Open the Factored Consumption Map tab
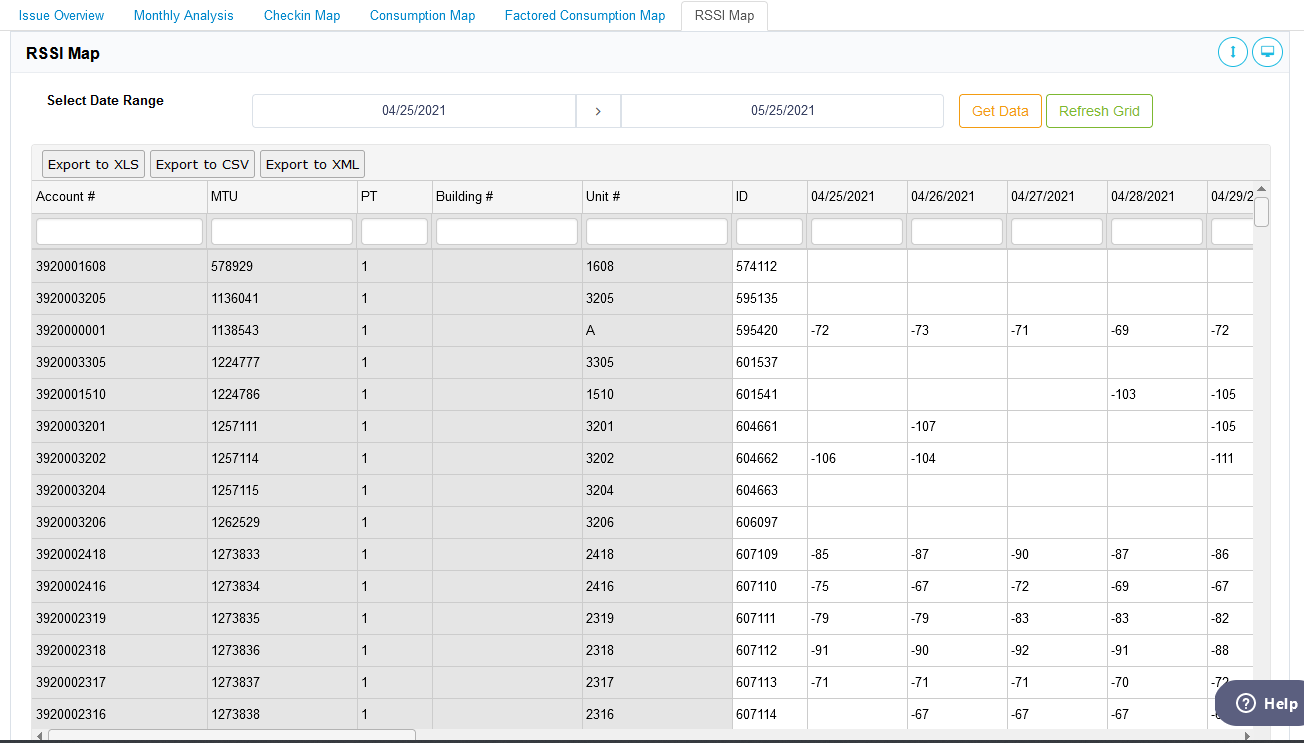Screen dimensions: 1304x743 [x=584, y=15]
